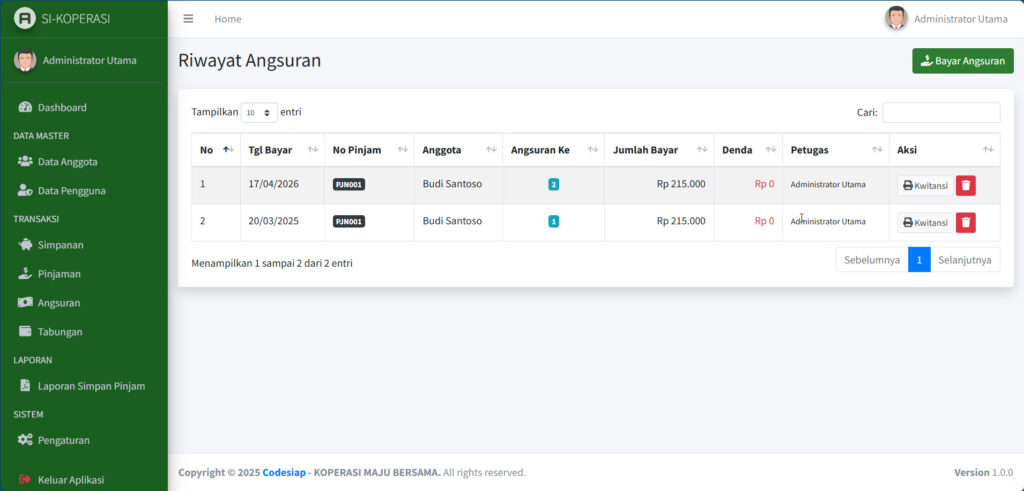
Task: Open Pengaturan settings page
Action: pyautogui.click(x=63, y=439)
